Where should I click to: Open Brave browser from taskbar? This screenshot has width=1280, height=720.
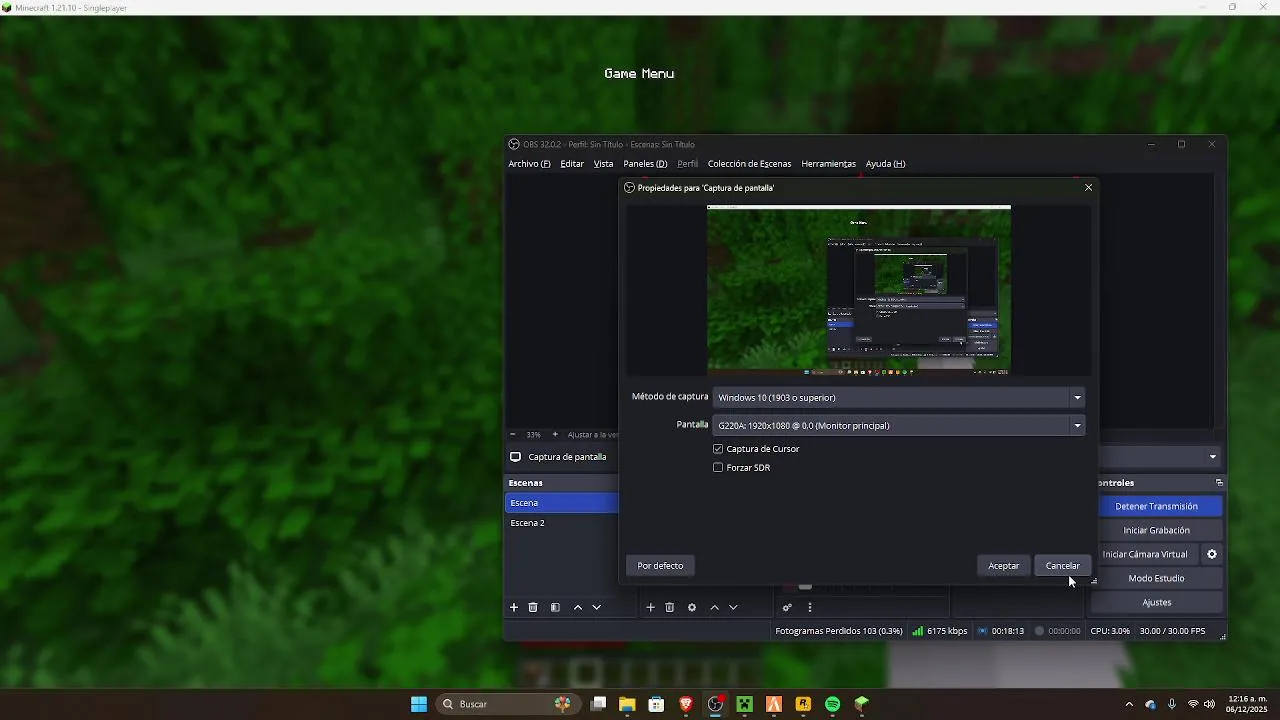pyautogui.click(x=686, y=704)
